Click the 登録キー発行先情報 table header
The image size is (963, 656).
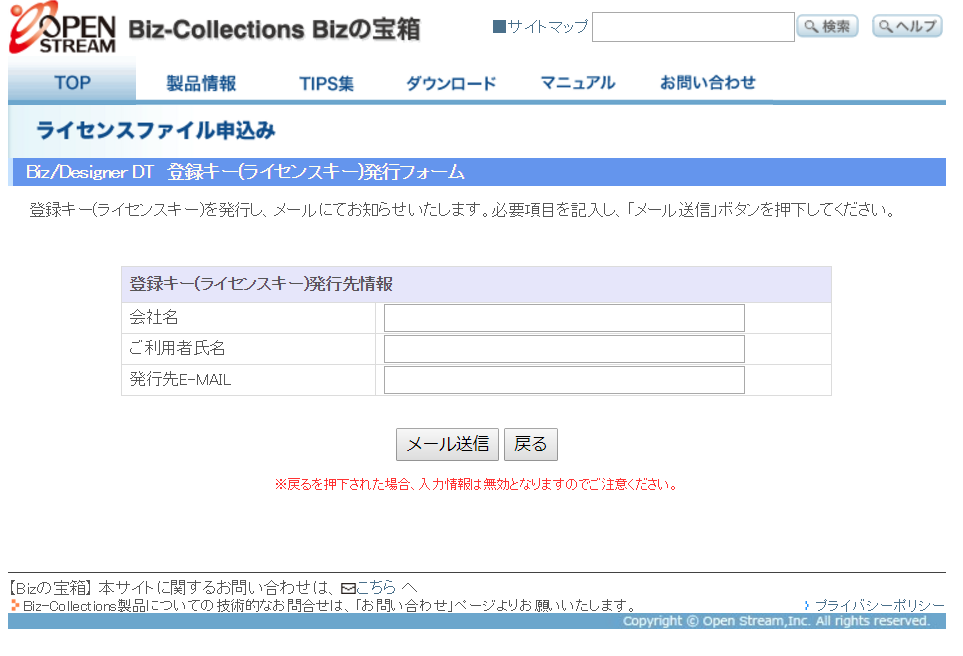(476, 284)
